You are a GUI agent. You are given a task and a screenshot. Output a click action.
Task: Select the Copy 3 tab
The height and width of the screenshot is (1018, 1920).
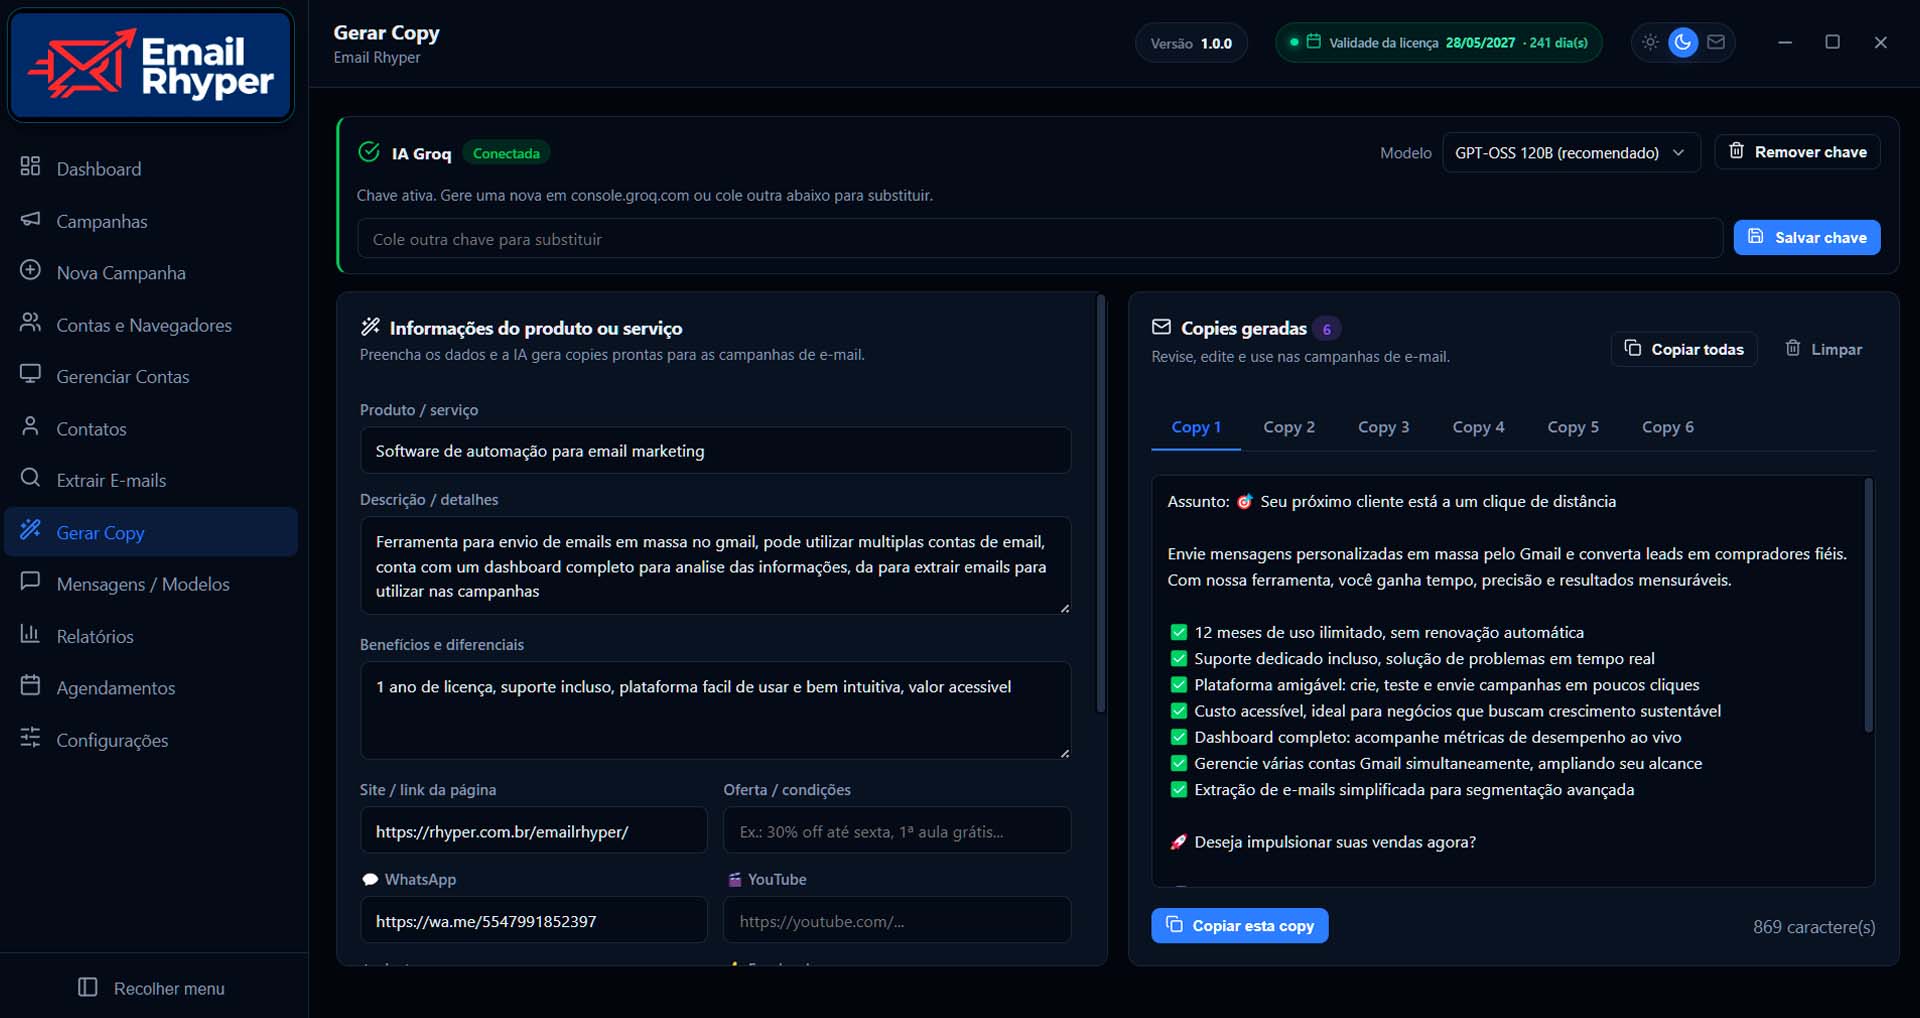click(x=1383, y=427)
